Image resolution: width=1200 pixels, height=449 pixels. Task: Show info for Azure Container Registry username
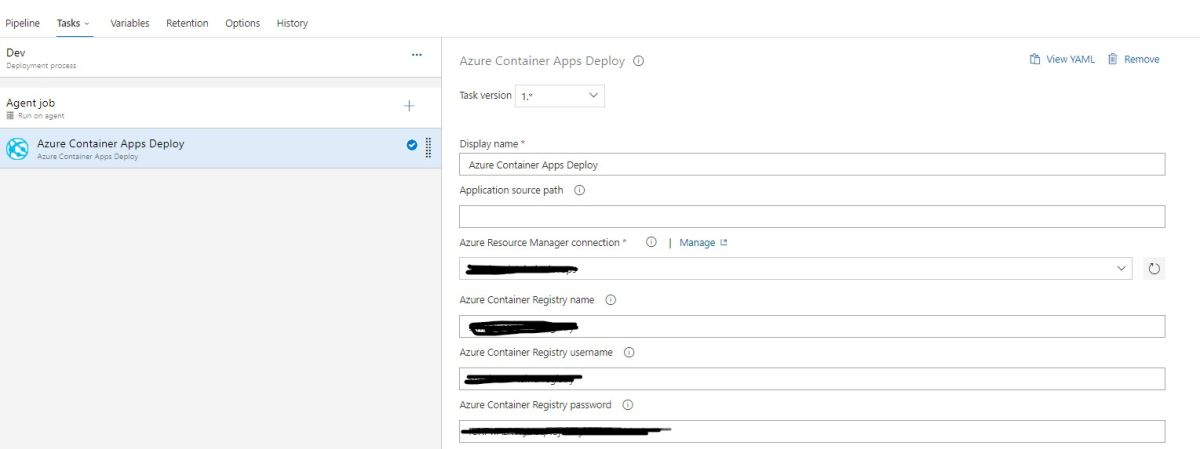click(x=629, y=352)
